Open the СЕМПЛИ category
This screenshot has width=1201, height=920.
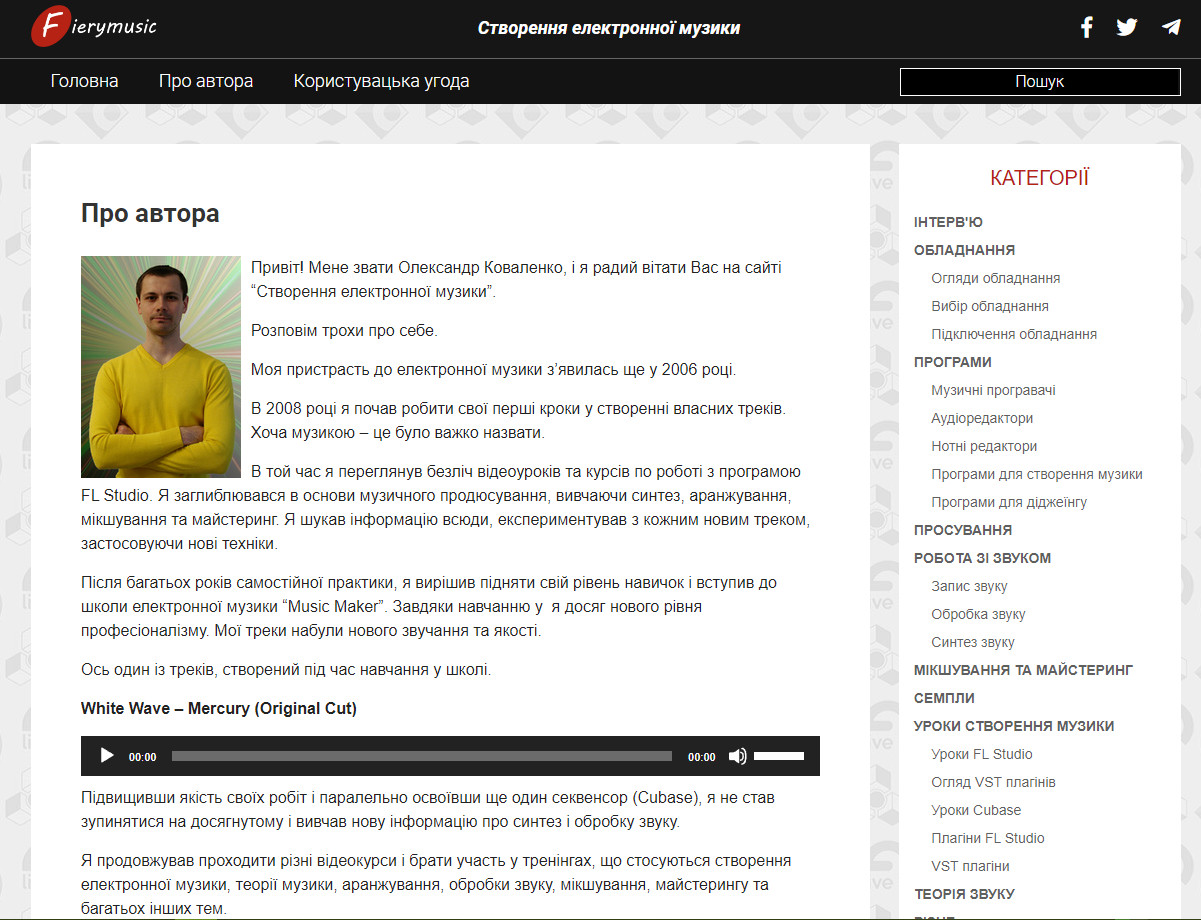click(944, 698)
